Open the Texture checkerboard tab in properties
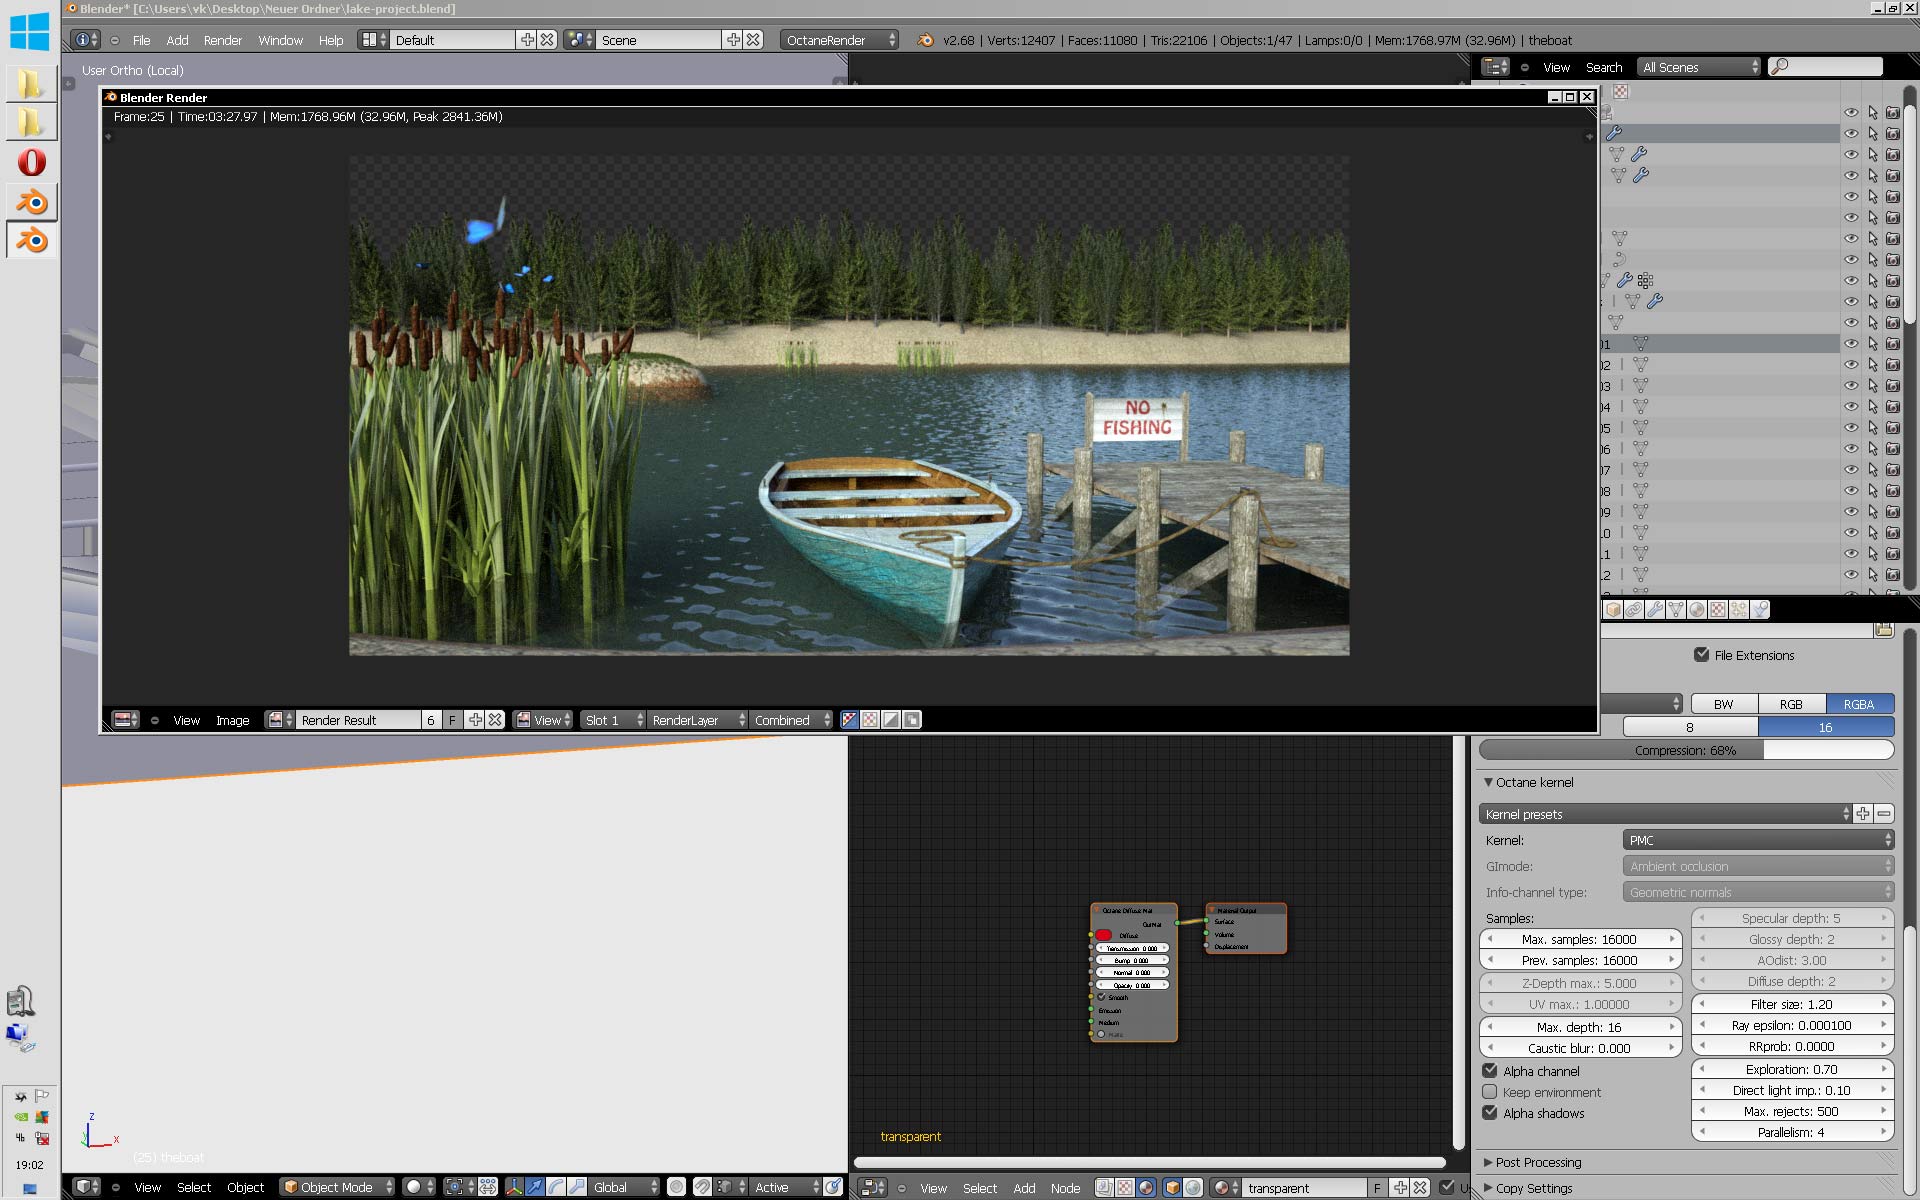The width and height of the screenshot is (1920, 1200). (1718, 609)
